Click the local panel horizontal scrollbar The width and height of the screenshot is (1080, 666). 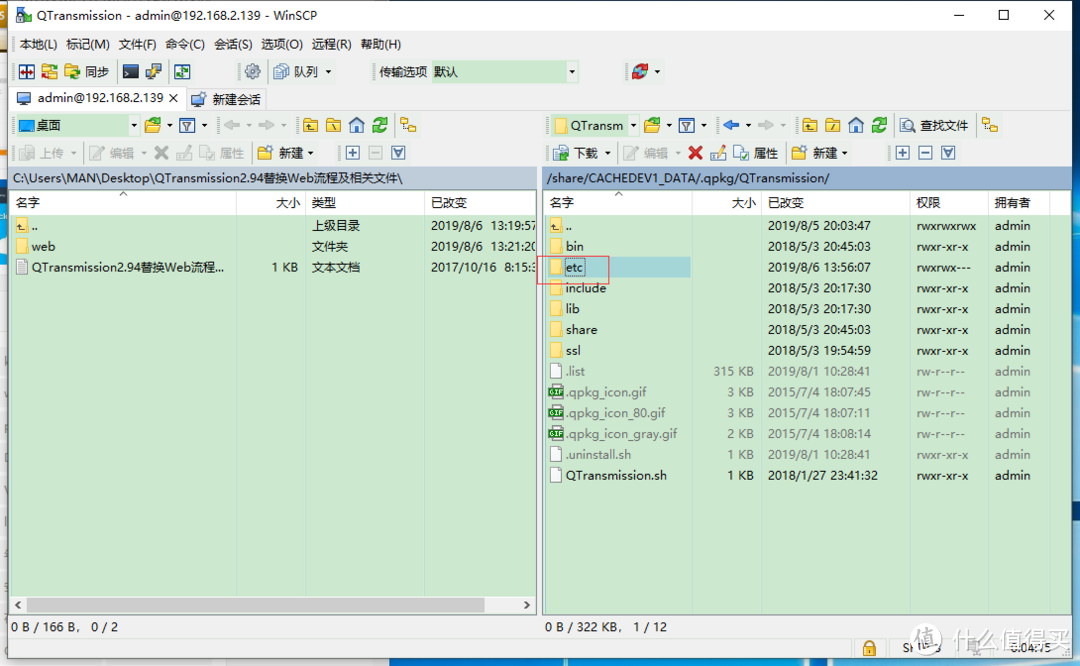coord(255,605)
